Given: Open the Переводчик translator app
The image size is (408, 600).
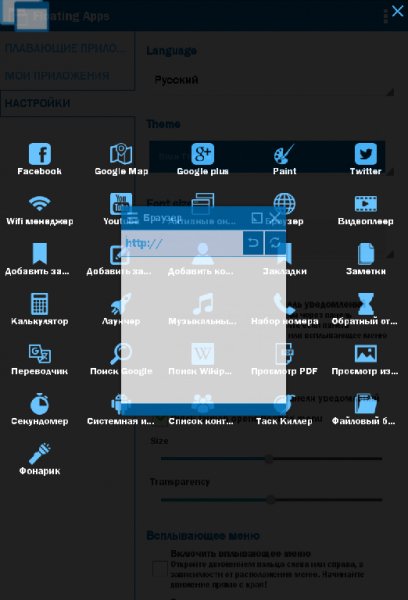Looking at the screenshot, I should [x=39, y=359].
